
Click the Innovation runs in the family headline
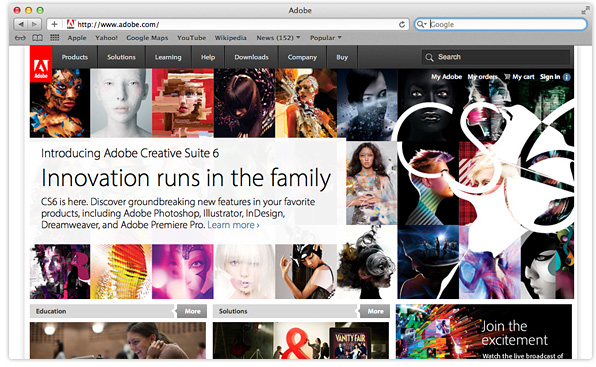point(186,178)
